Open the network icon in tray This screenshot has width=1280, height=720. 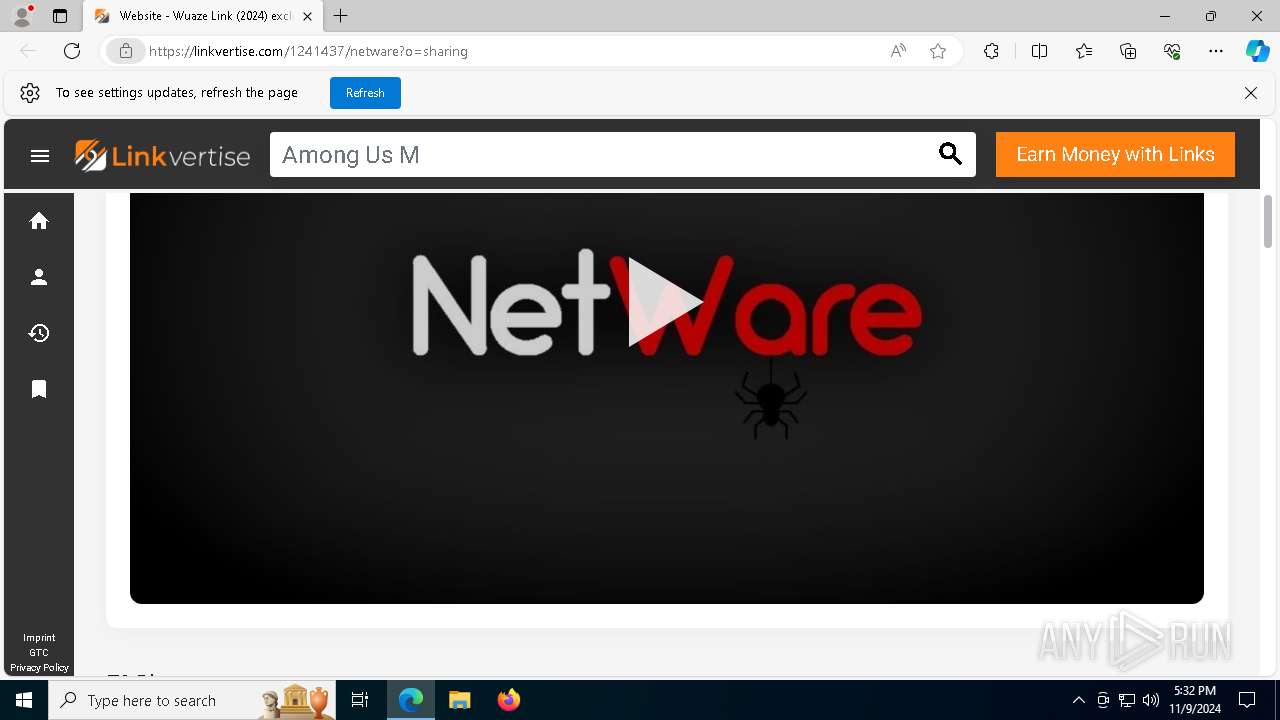(x=1127, y=700)
